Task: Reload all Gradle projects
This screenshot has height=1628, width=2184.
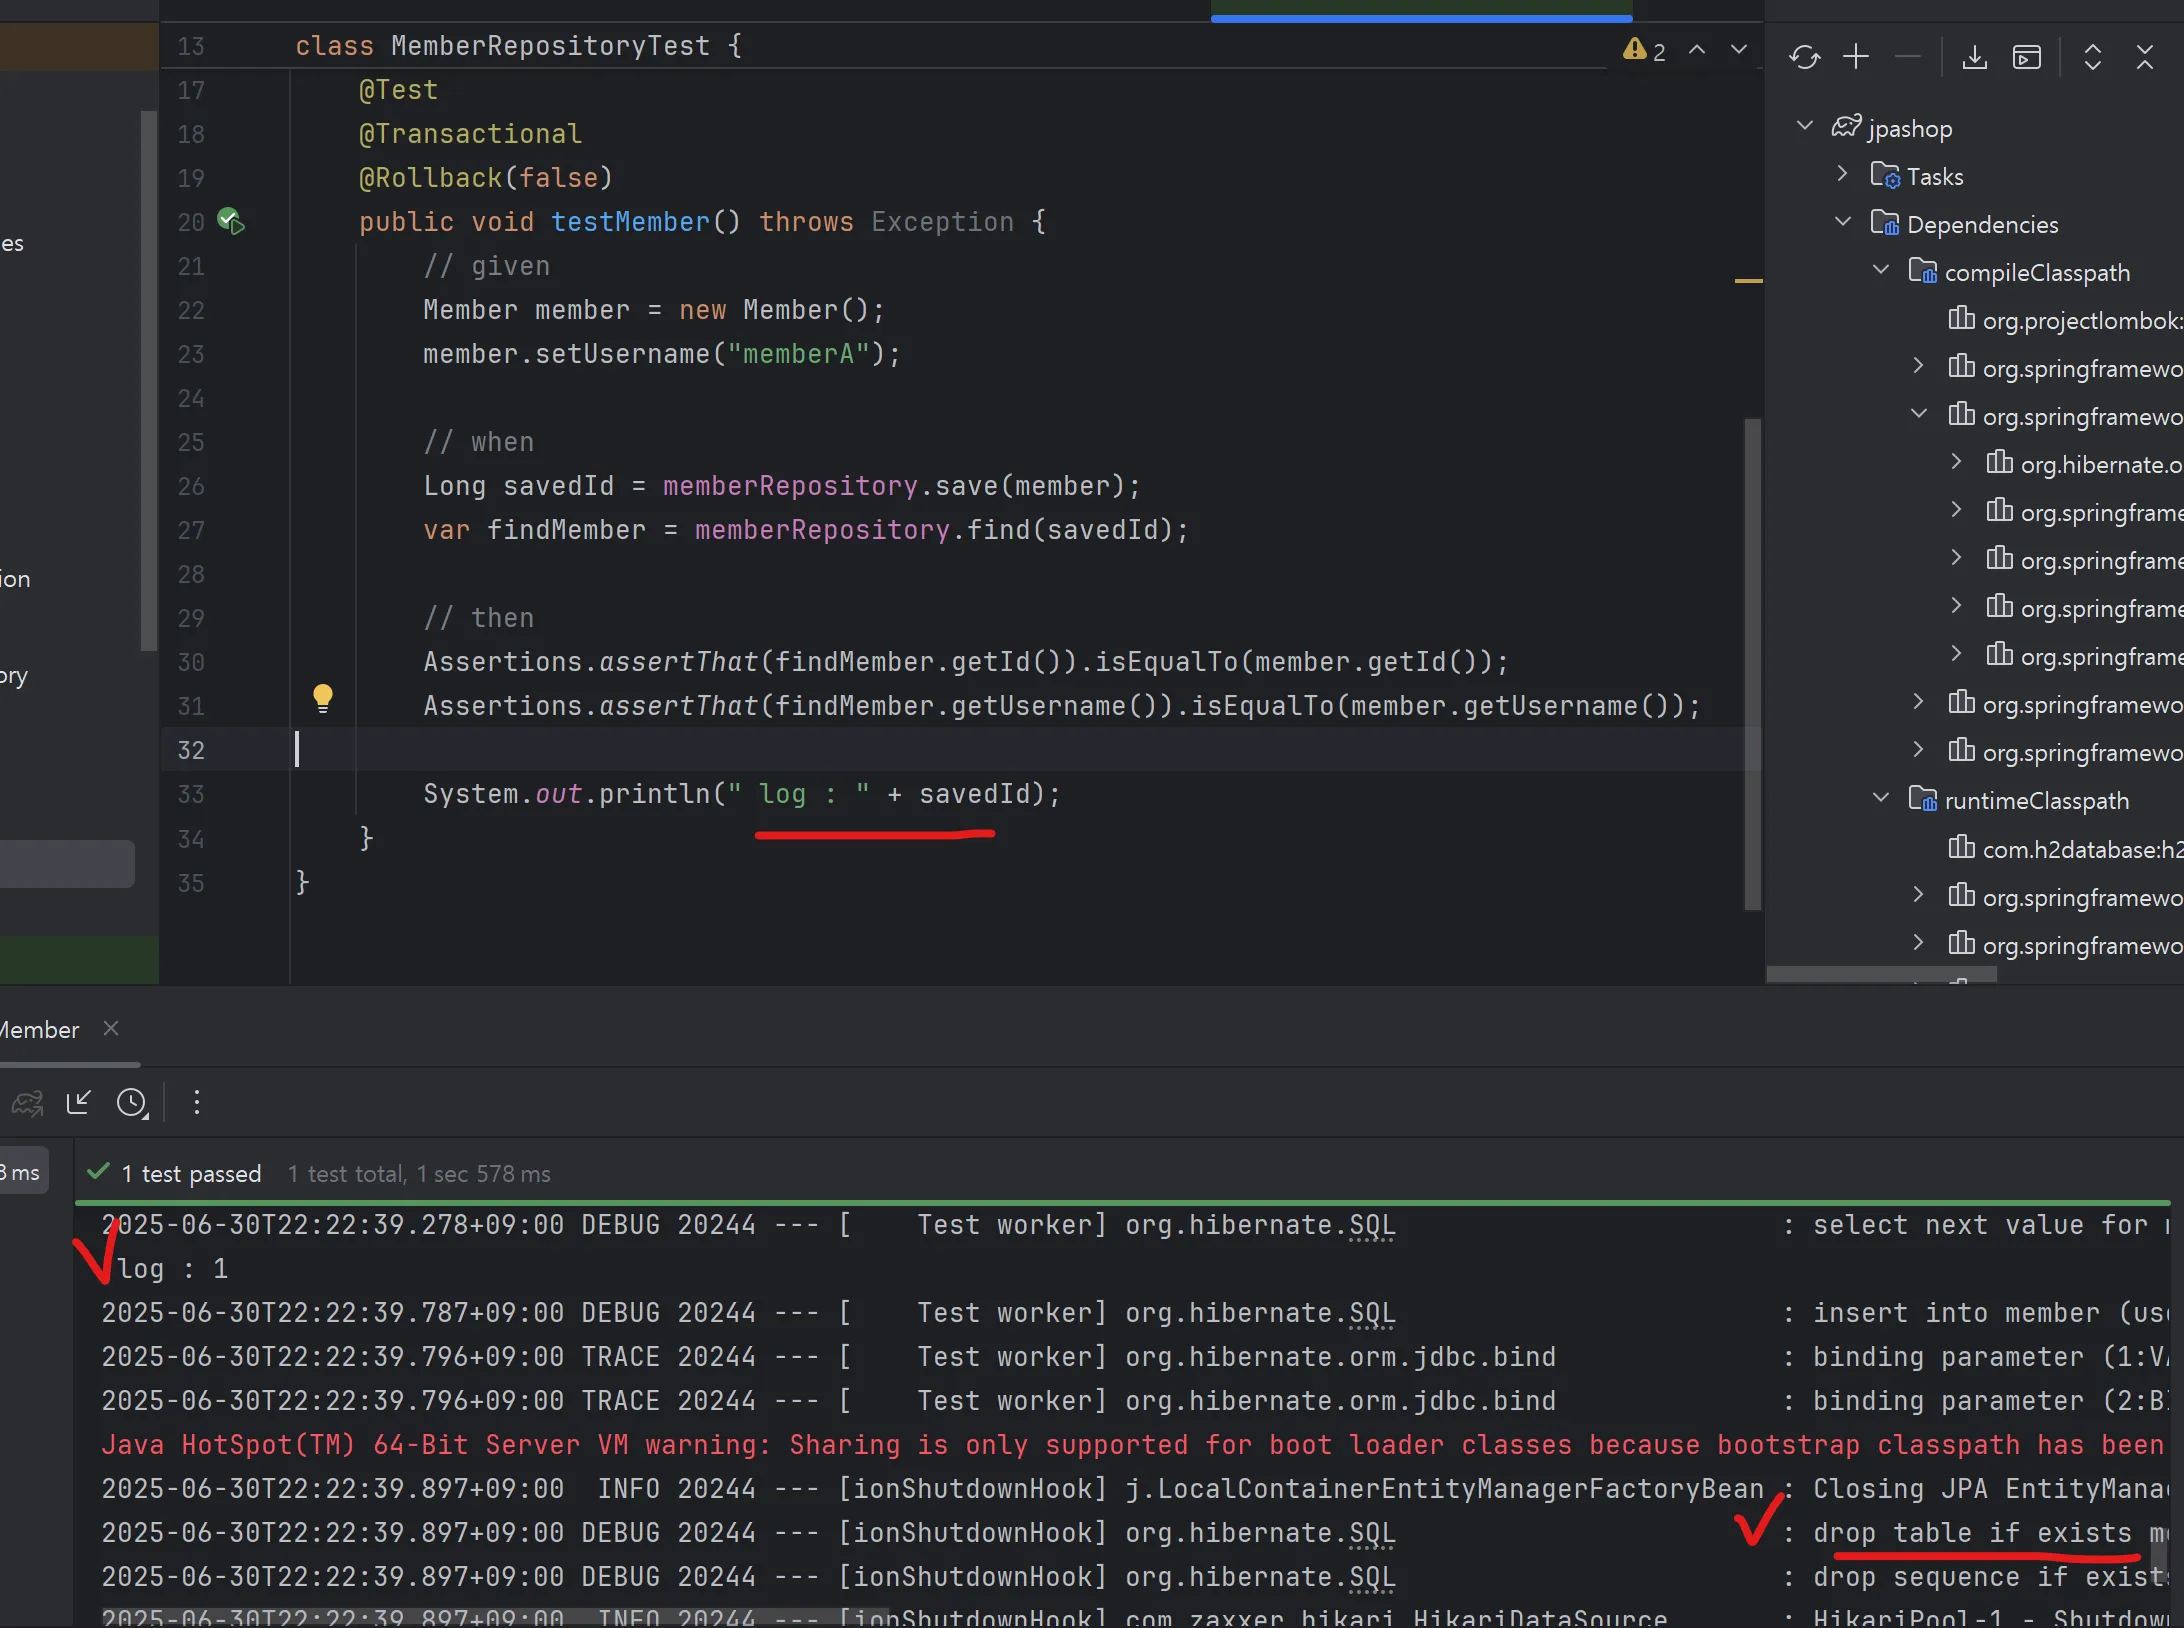Action: pyautogui.click(x=1804, y=57)
